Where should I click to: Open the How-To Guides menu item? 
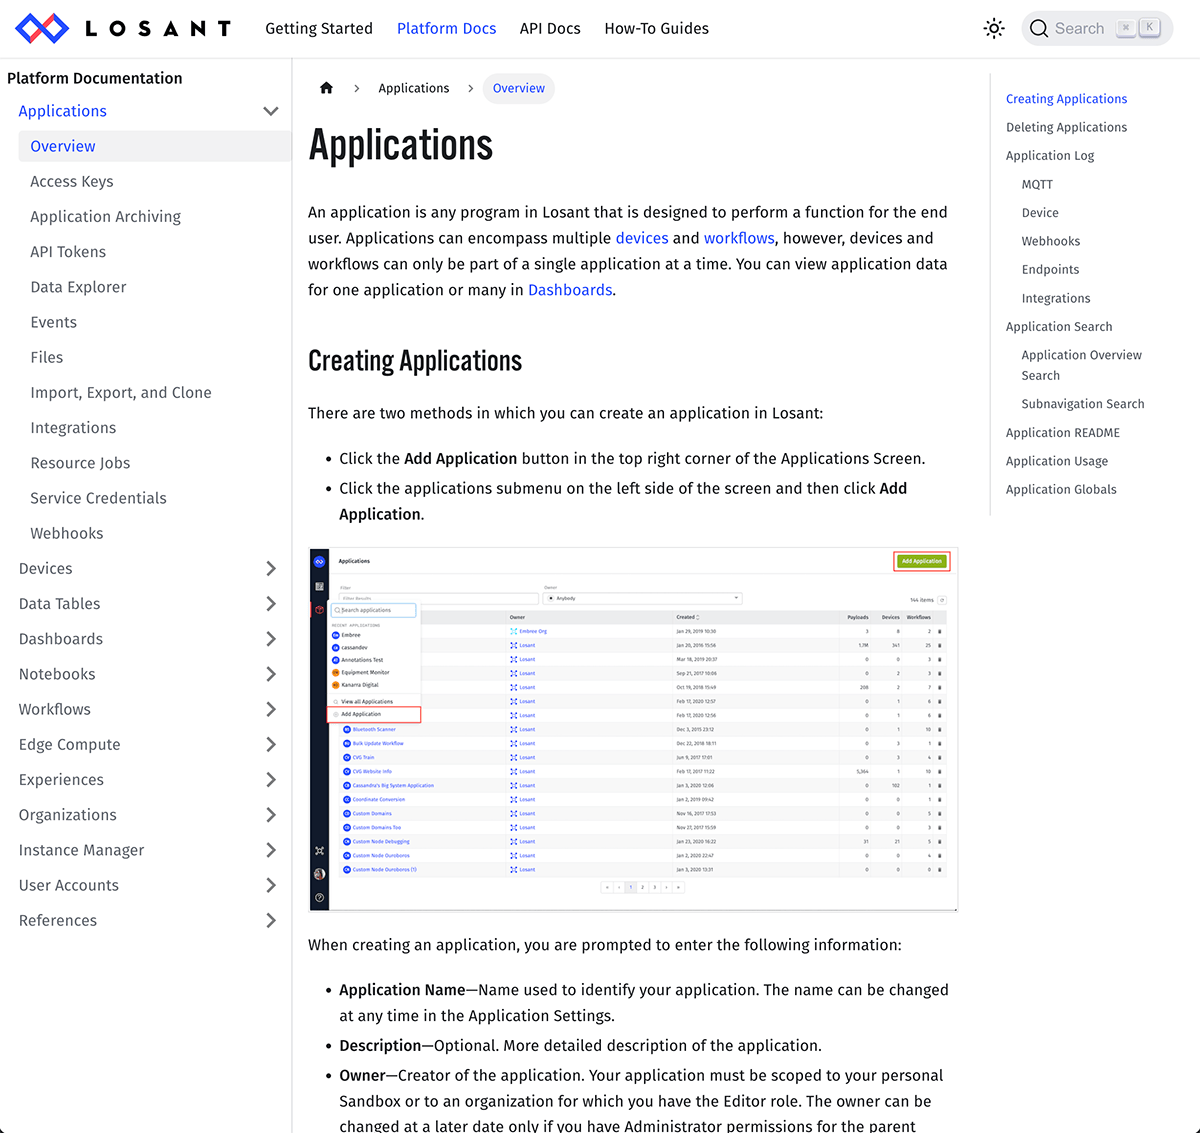tap(656, 28)
